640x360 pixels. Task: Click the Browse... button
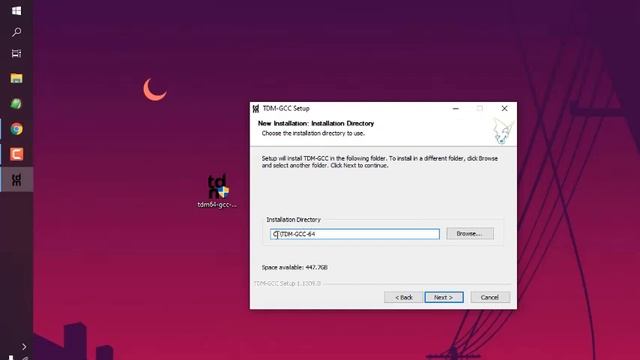(470, 233)
